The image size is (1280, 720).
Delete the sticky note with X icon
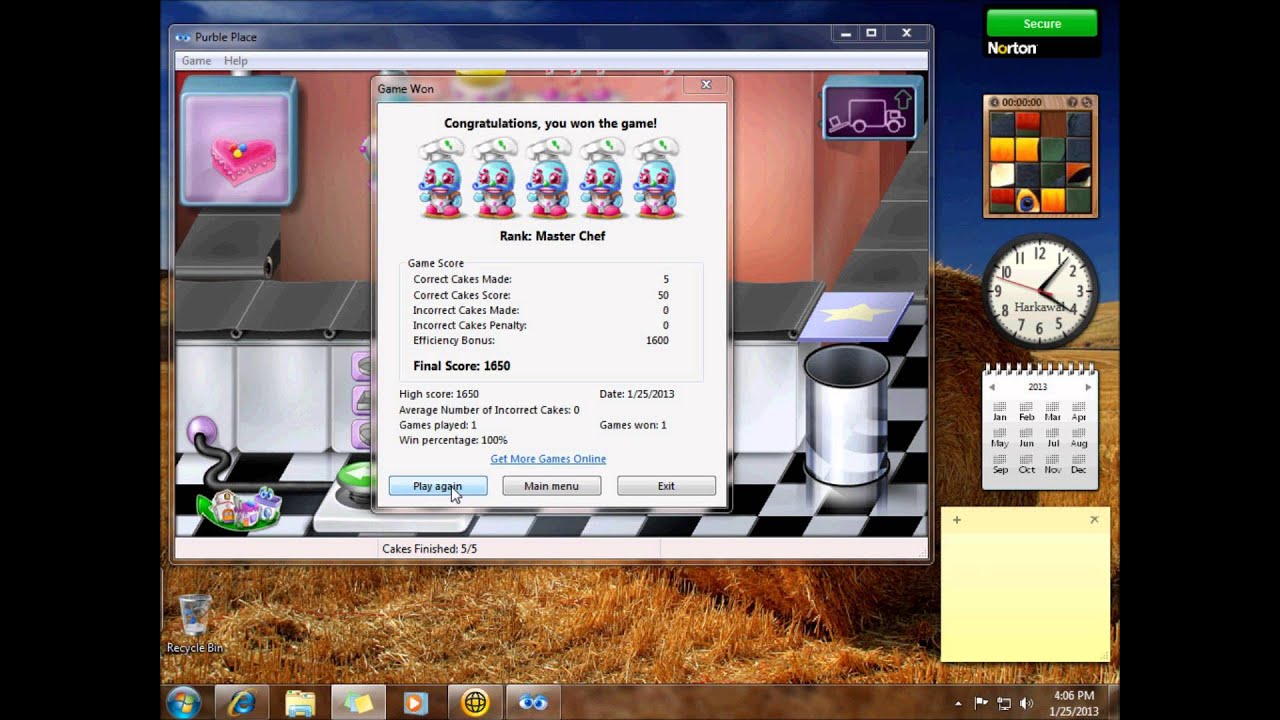pos(1094,520)
